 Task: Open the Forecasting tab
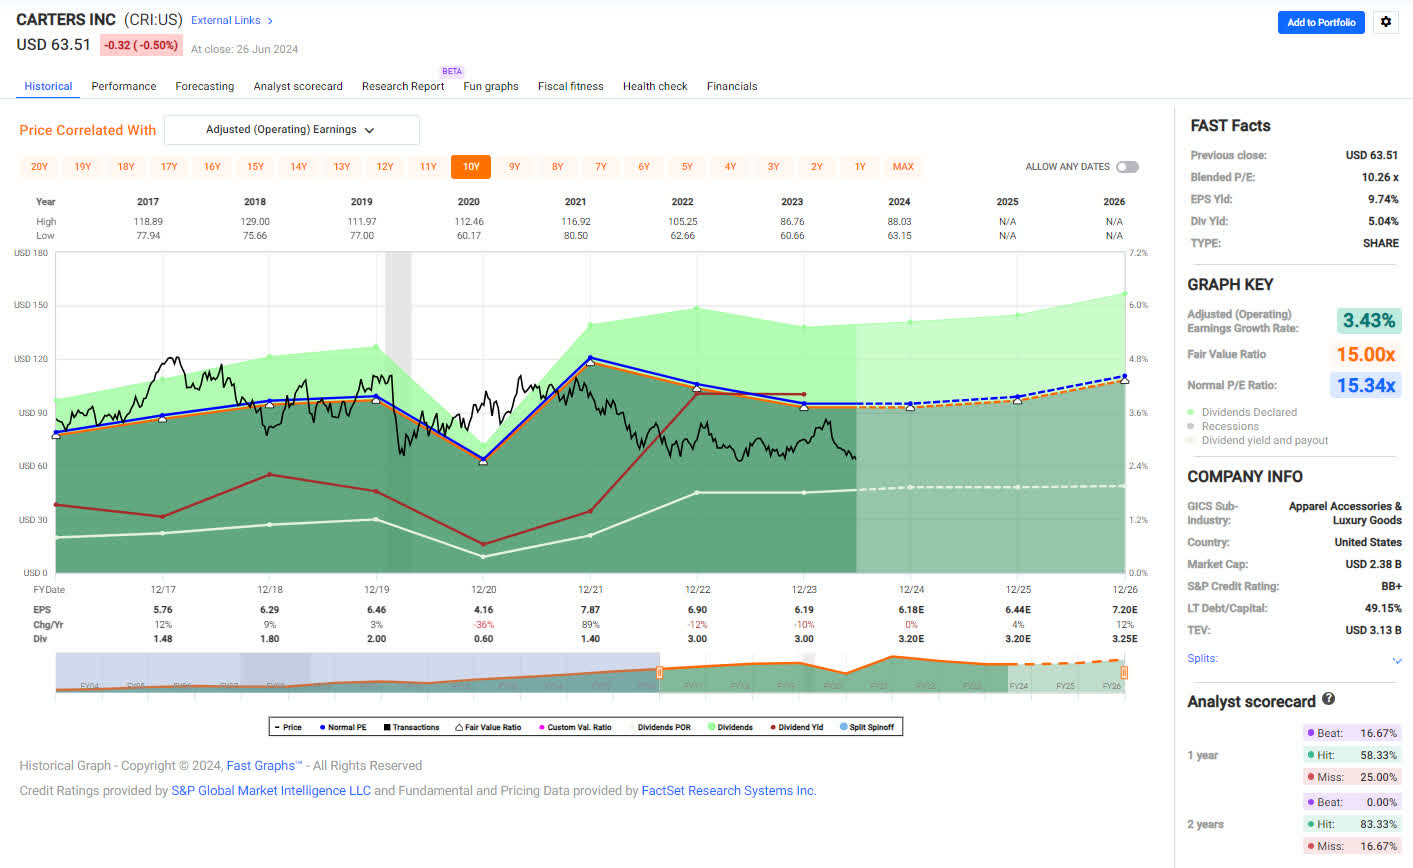(x=205, y=86)
